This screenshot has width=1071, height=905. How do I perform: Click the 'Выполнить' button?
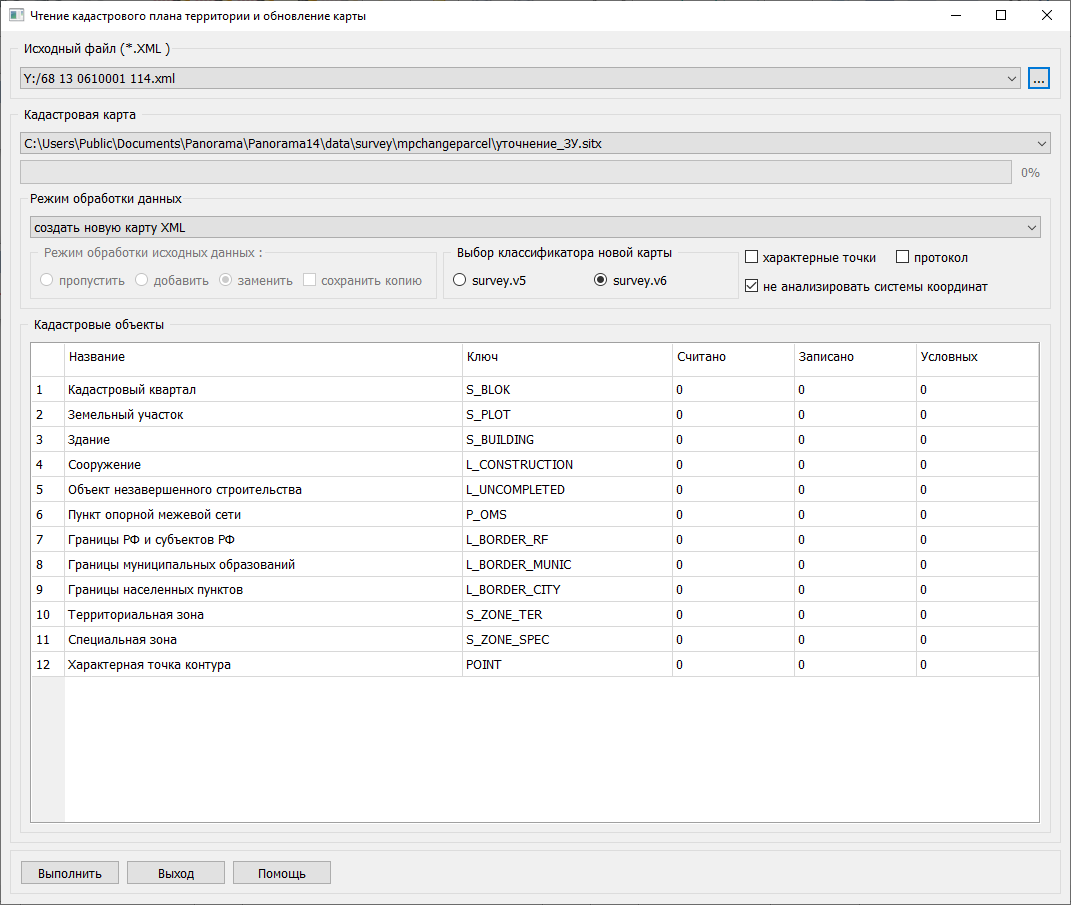click(x=70, y=873)
